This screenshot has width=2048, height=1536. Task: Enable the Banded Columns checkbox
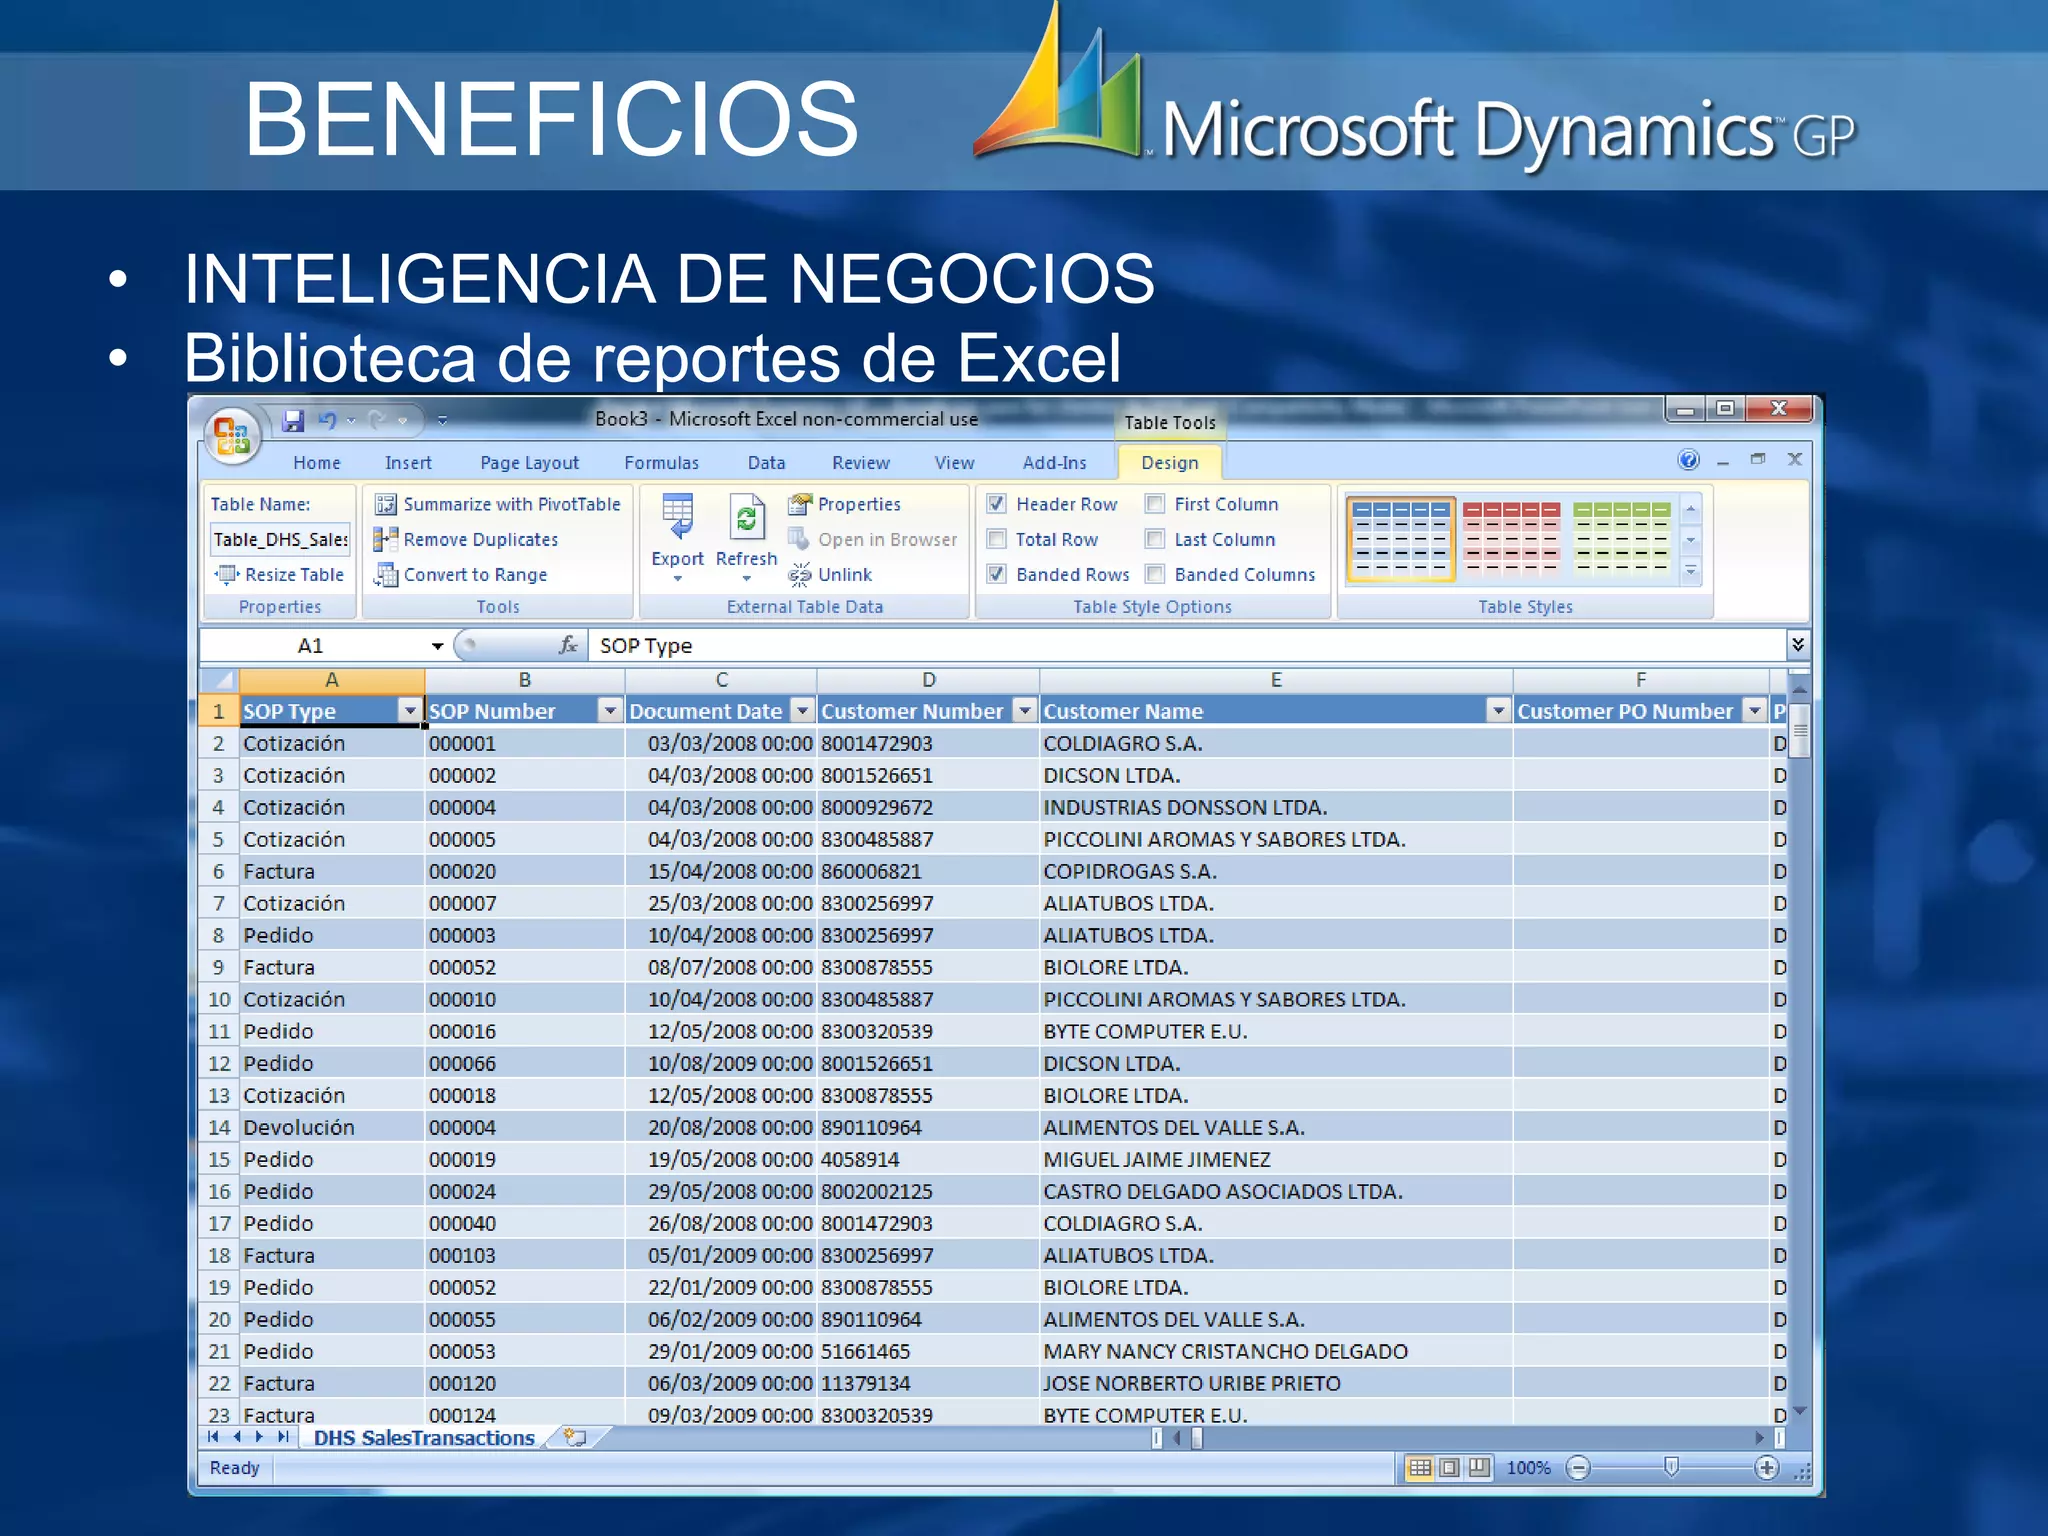1155,574
